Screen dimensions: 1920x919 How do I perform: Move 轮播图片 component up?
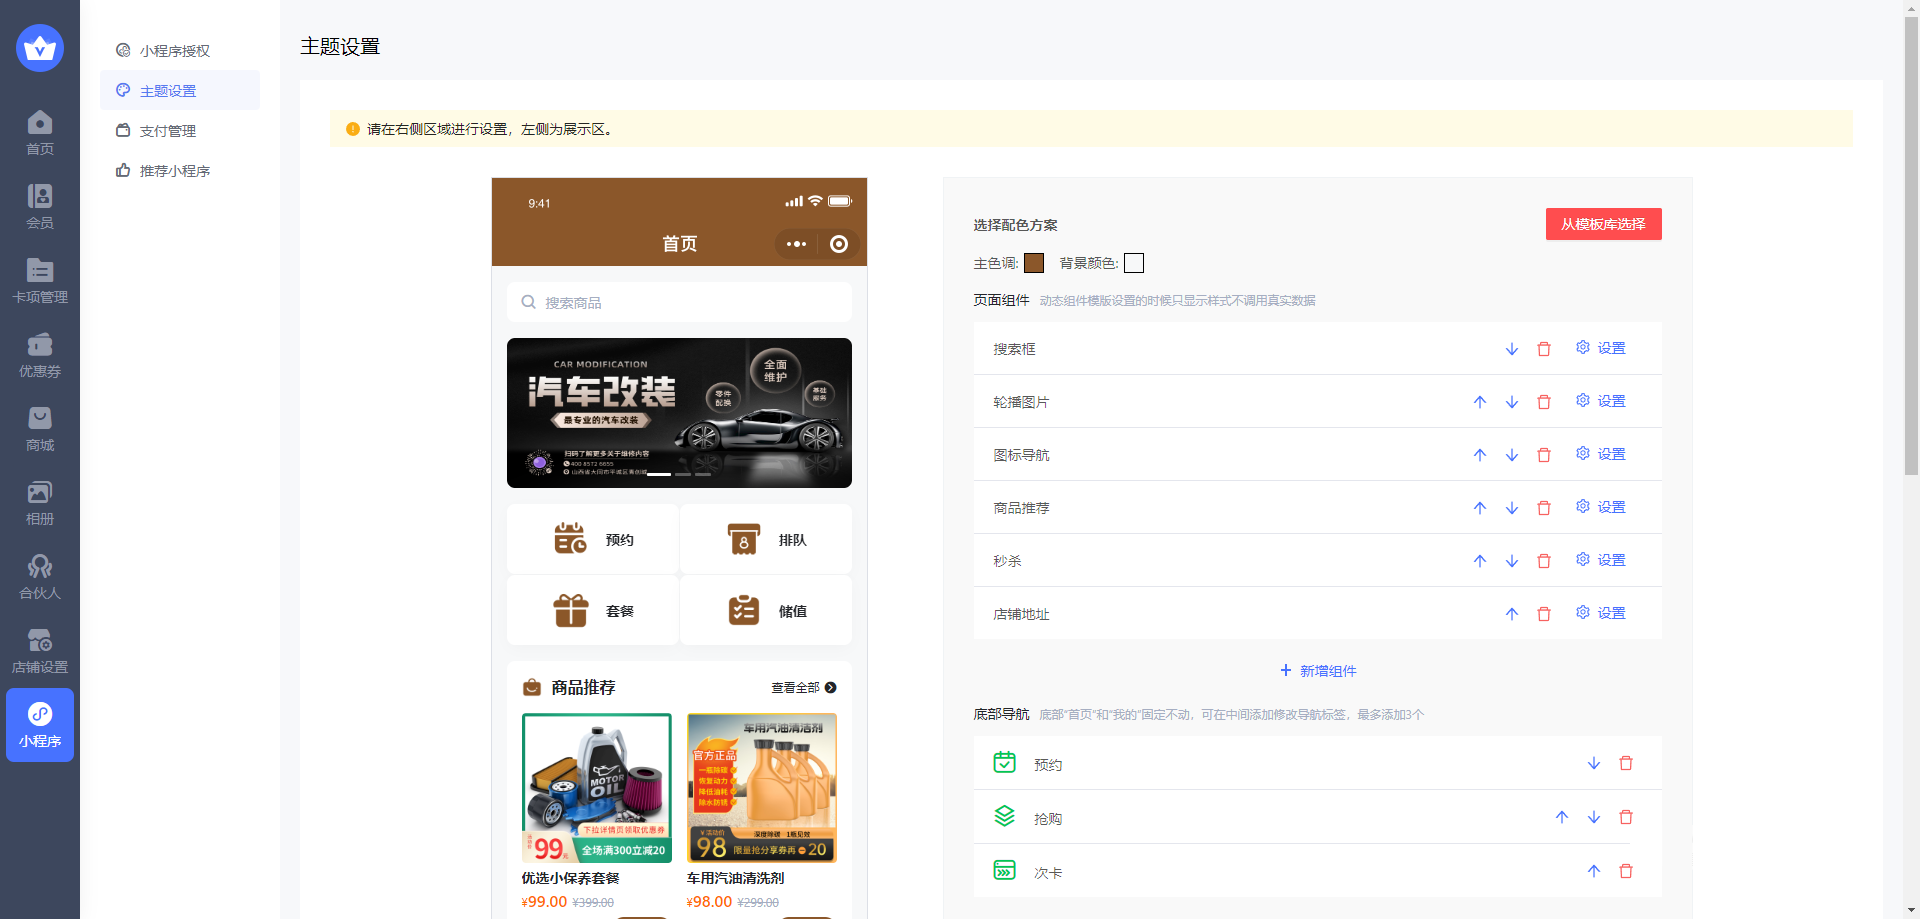pyautogui.click(x=1480, y=402)
